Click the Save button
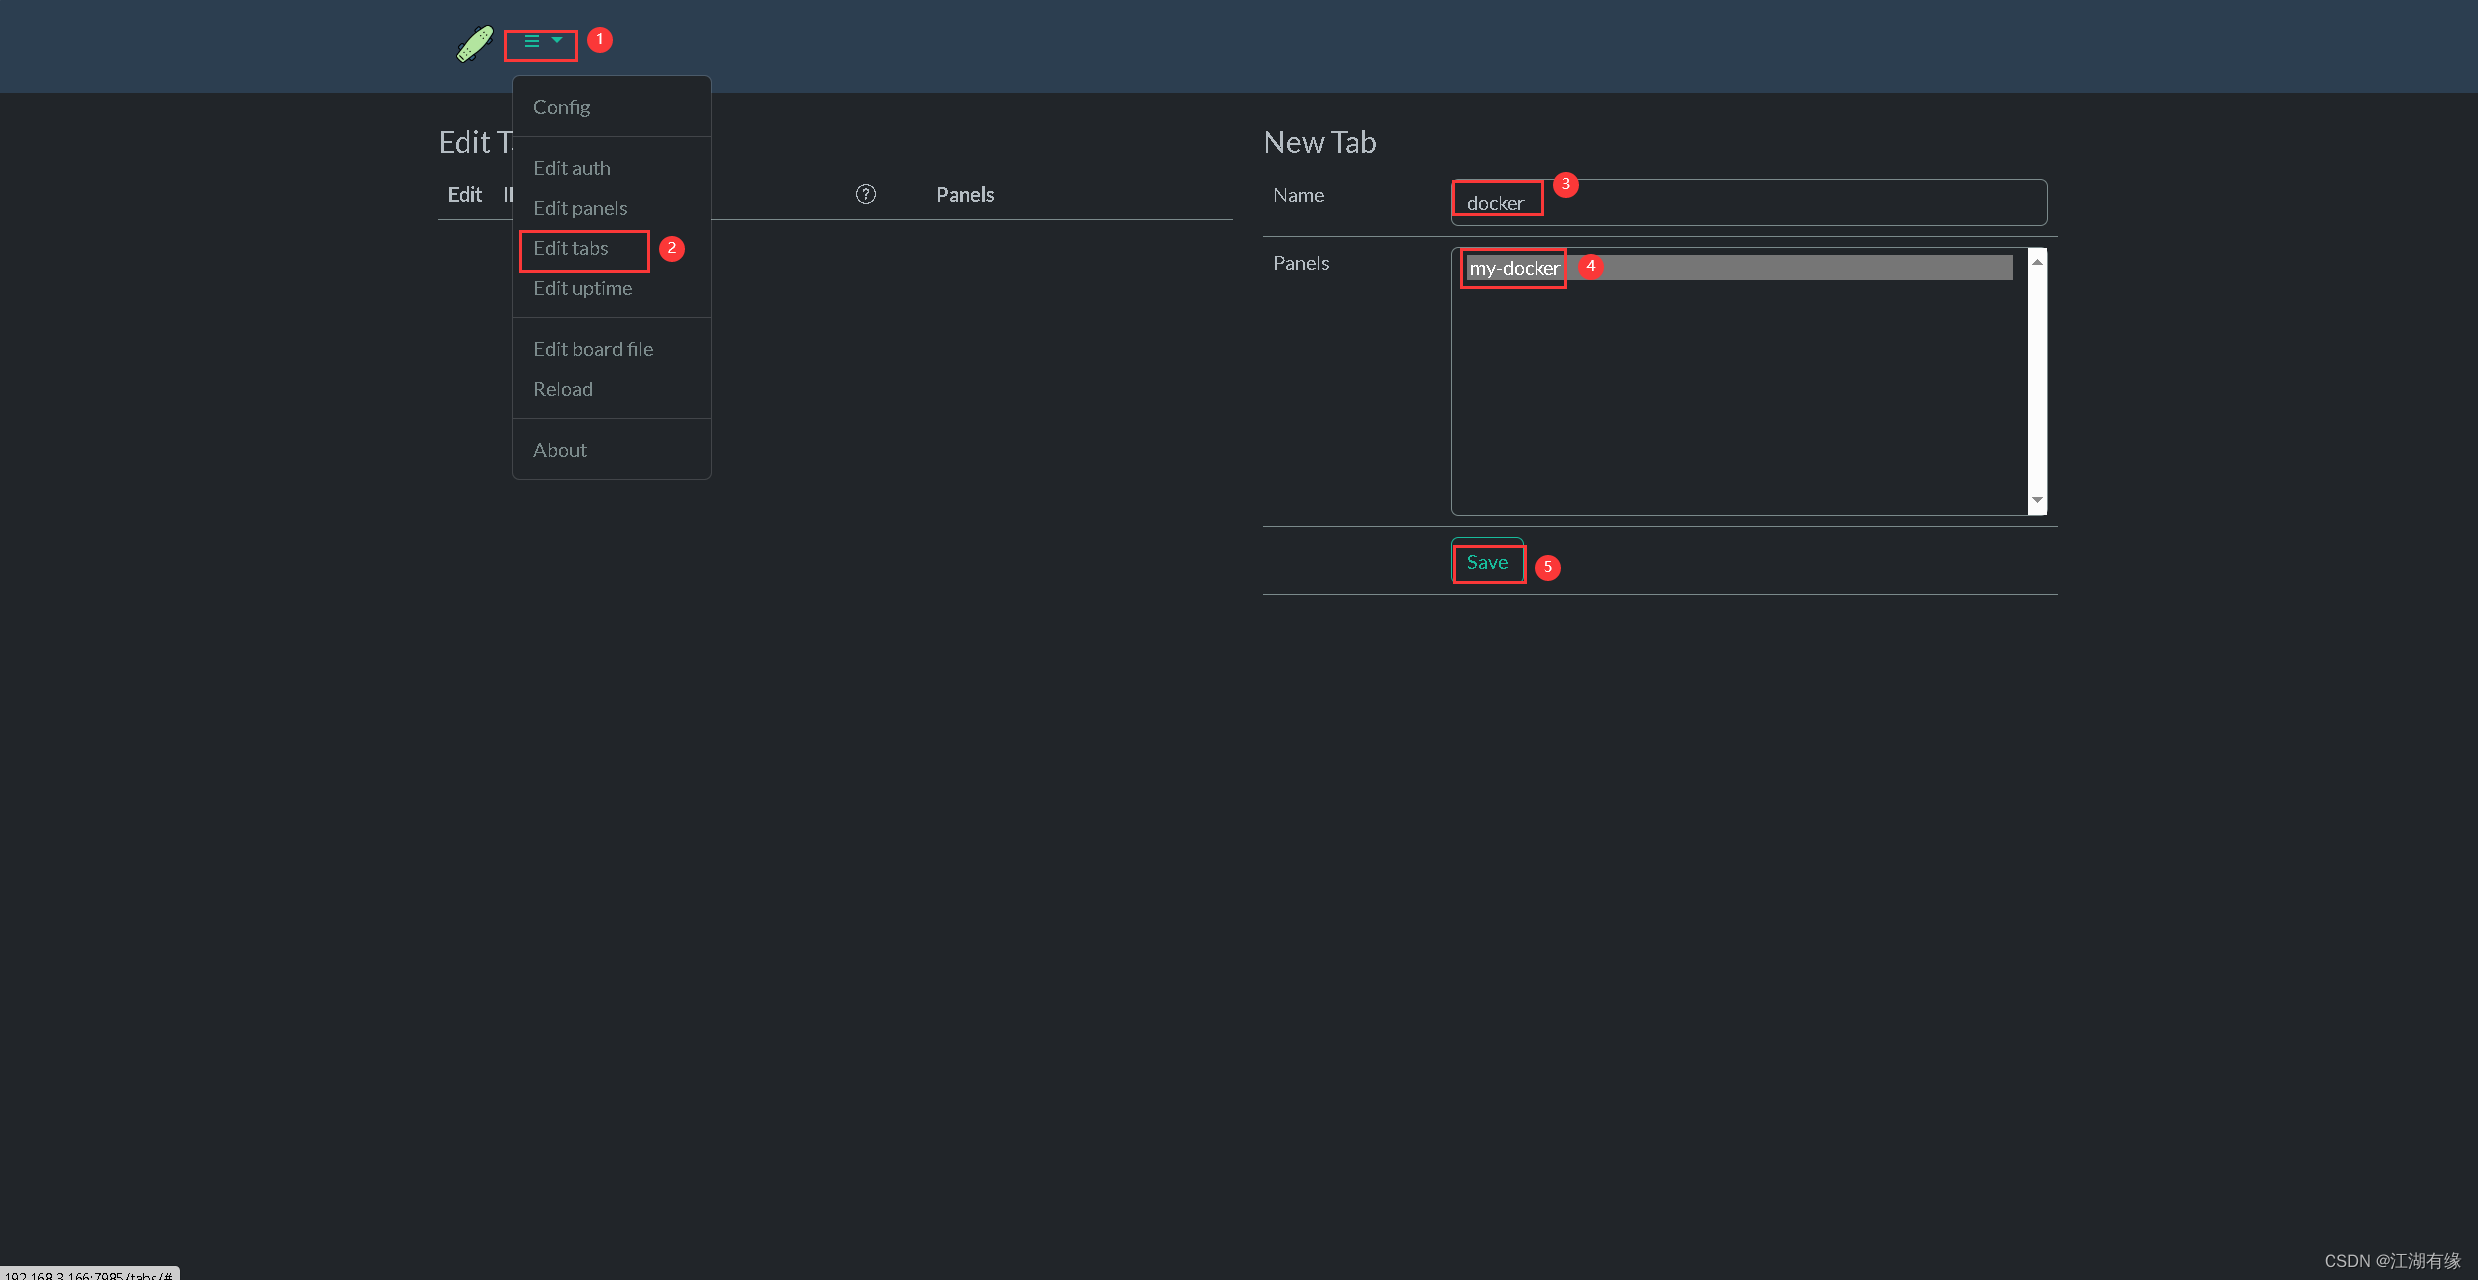The image size is (2478, 1280). [x=1487, y=562]
